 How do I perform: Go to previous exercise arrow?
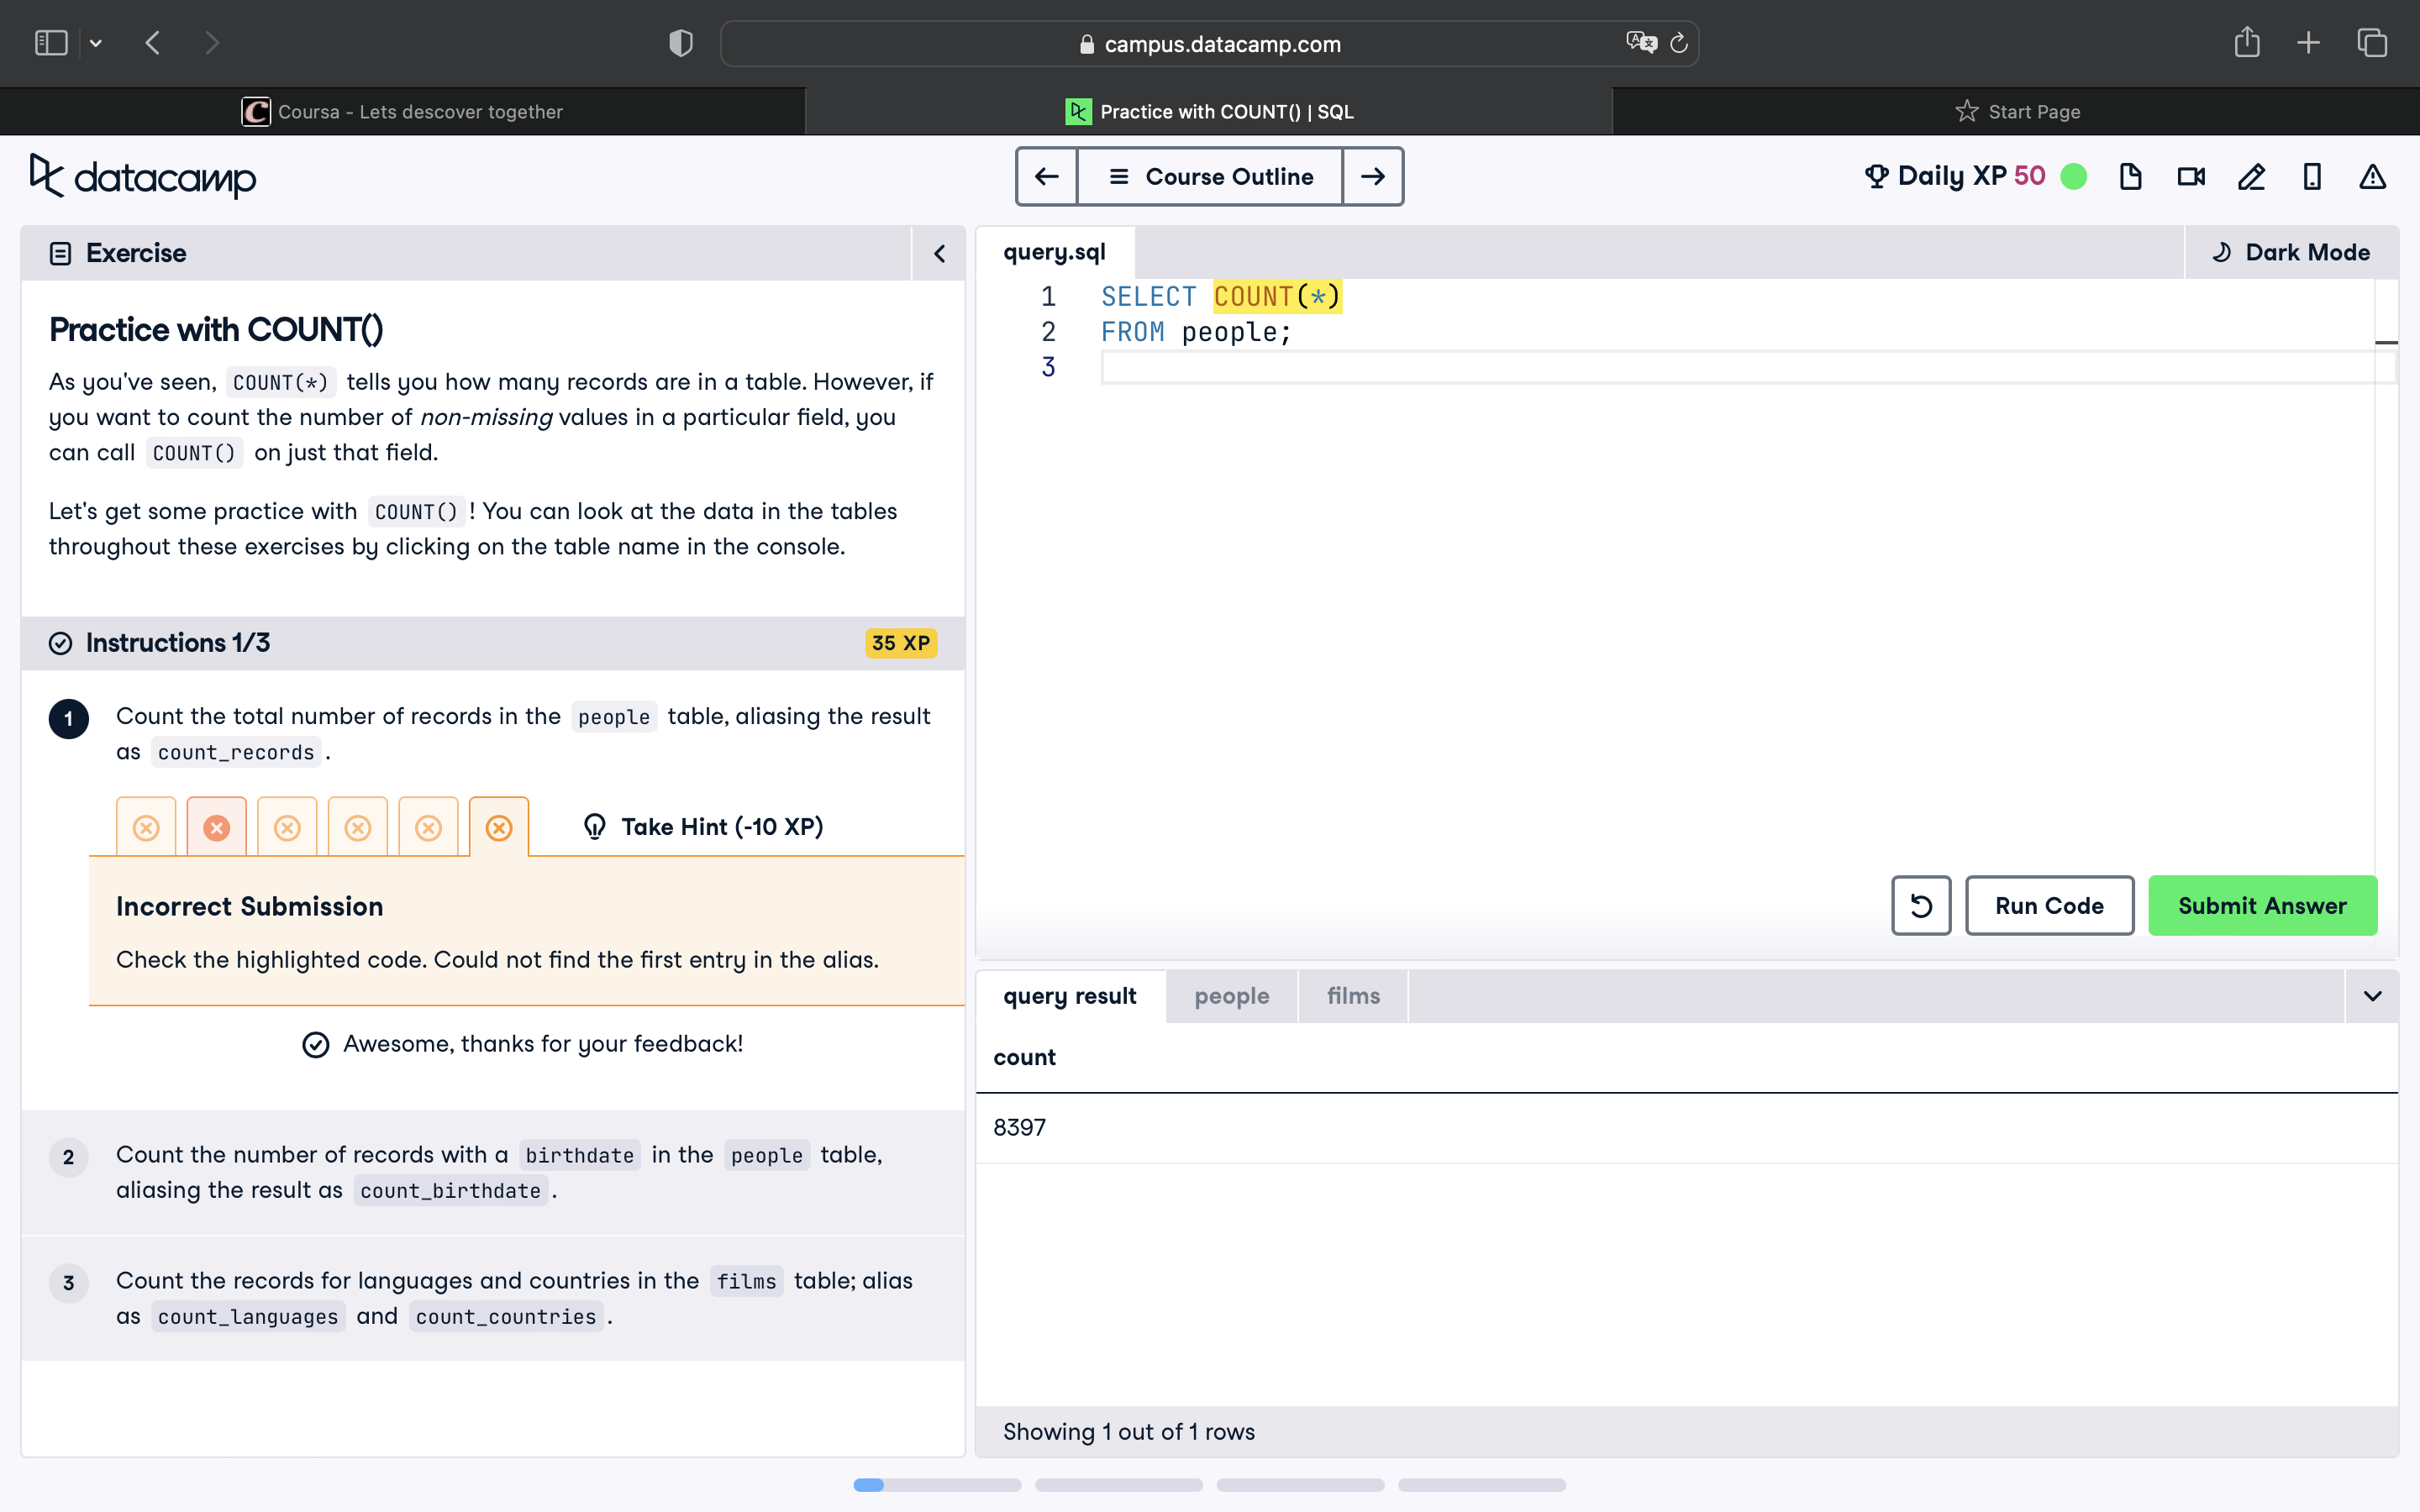tap(1047, 177)
